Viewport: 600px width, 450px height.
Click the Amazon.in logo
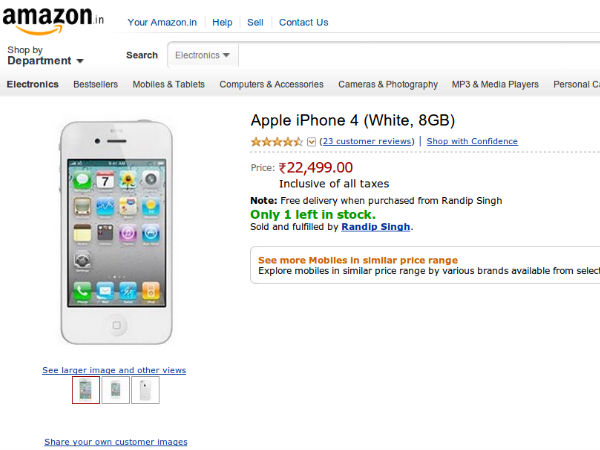pyautogui.click(x=55, y=20)
